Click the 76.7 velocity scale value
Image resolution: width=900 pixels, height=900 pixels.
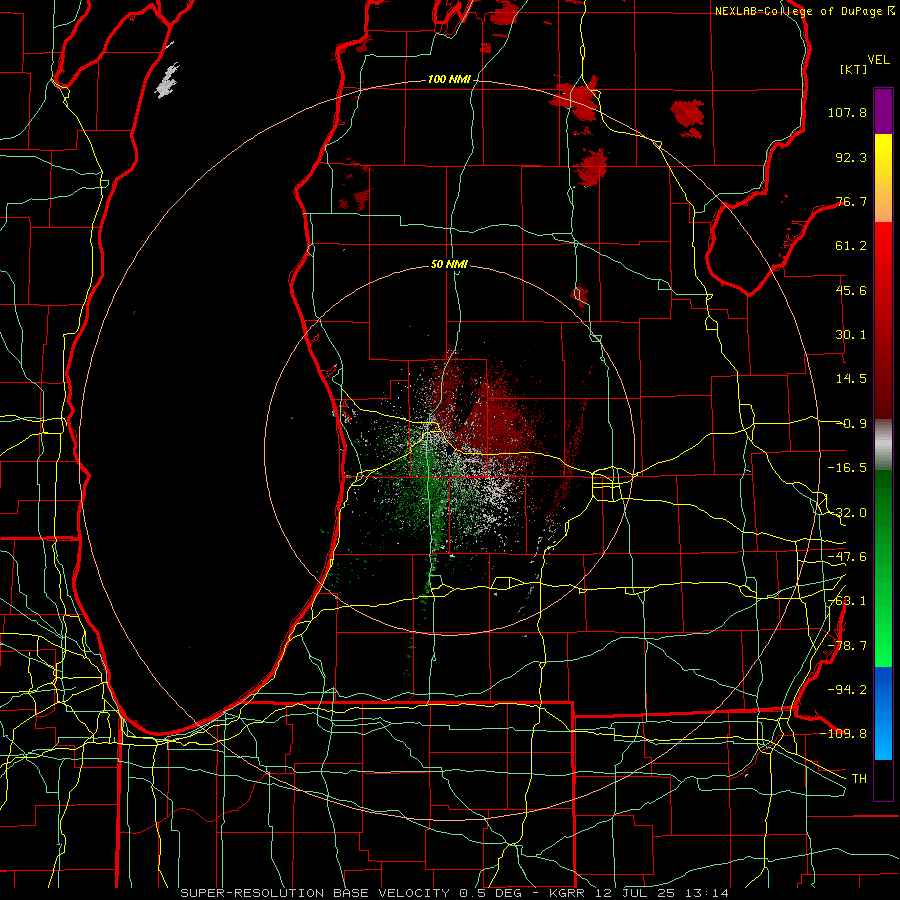[x=851, y=201]
